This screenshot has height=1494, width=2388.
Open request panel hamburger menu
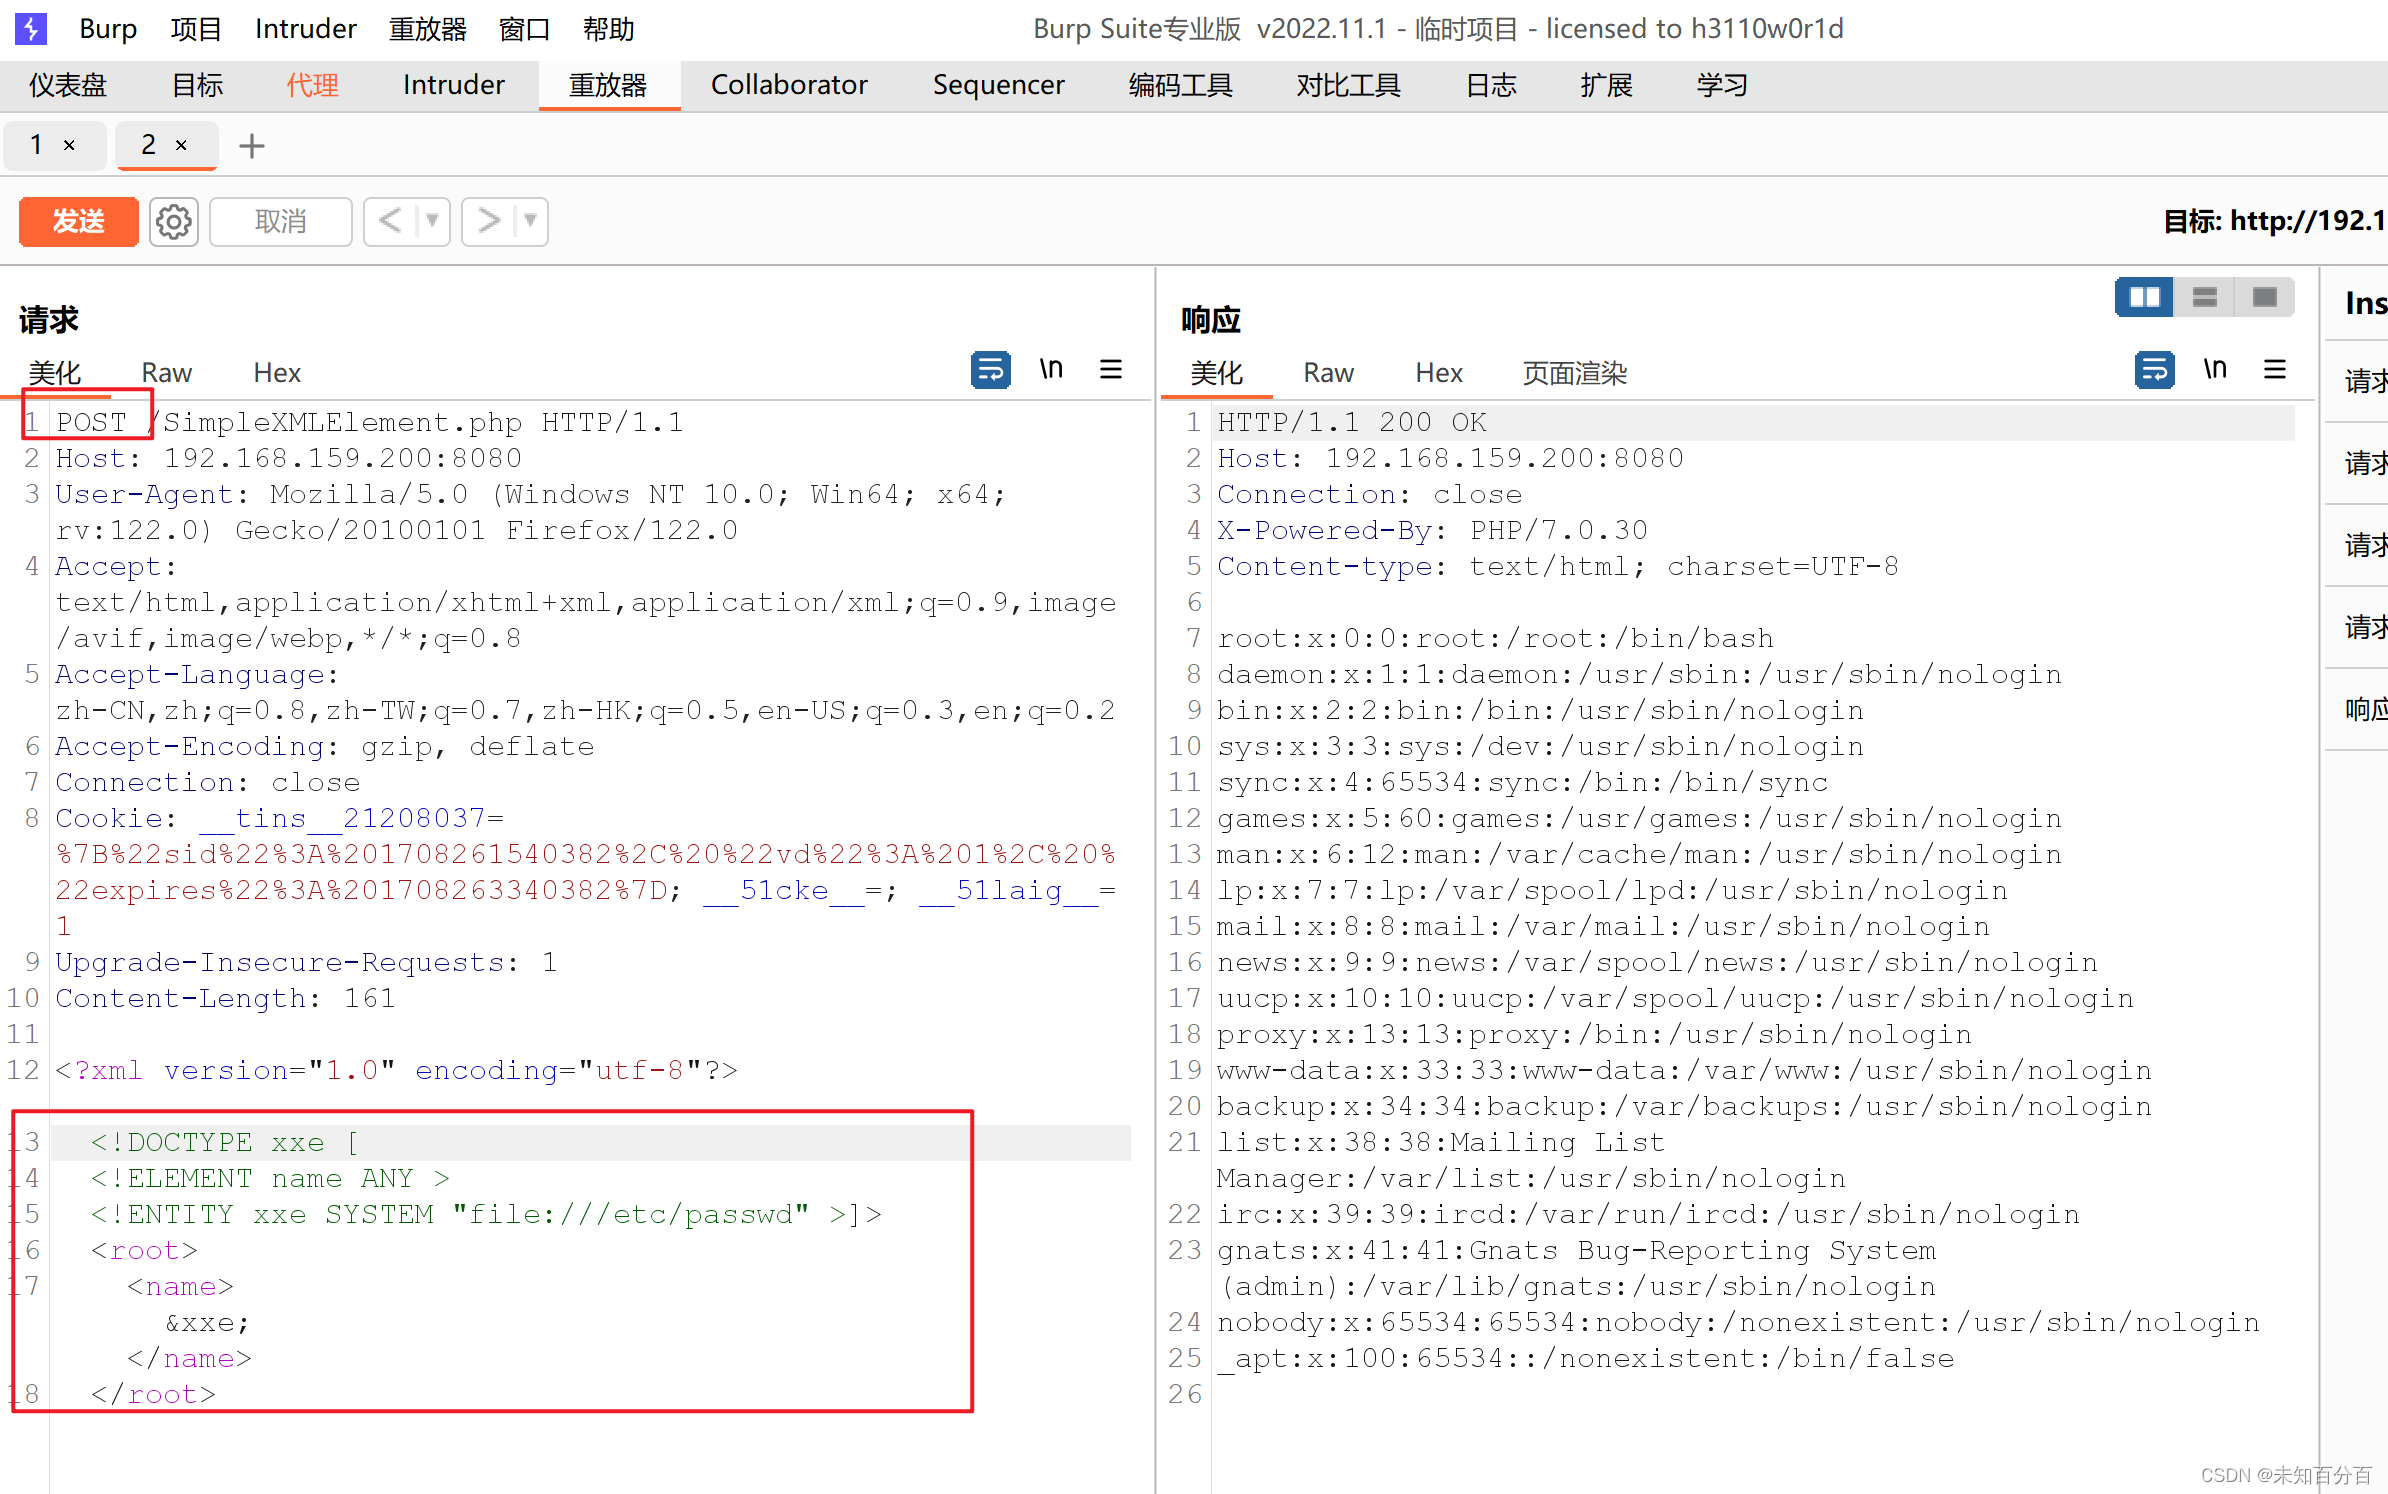(x=1110, y=370)
